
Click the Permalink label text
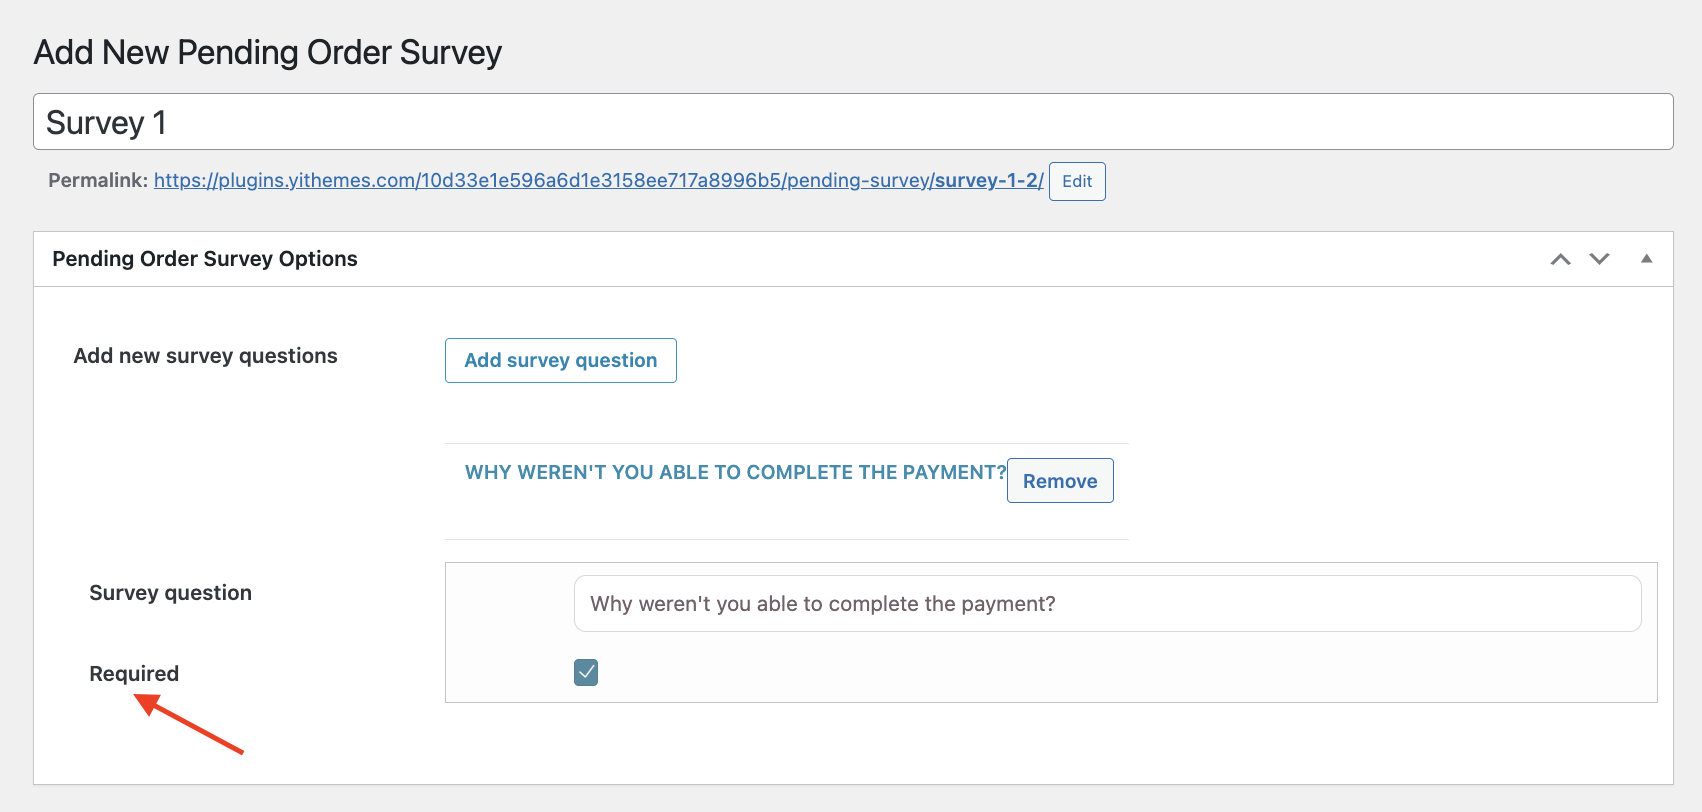point(98,180)
